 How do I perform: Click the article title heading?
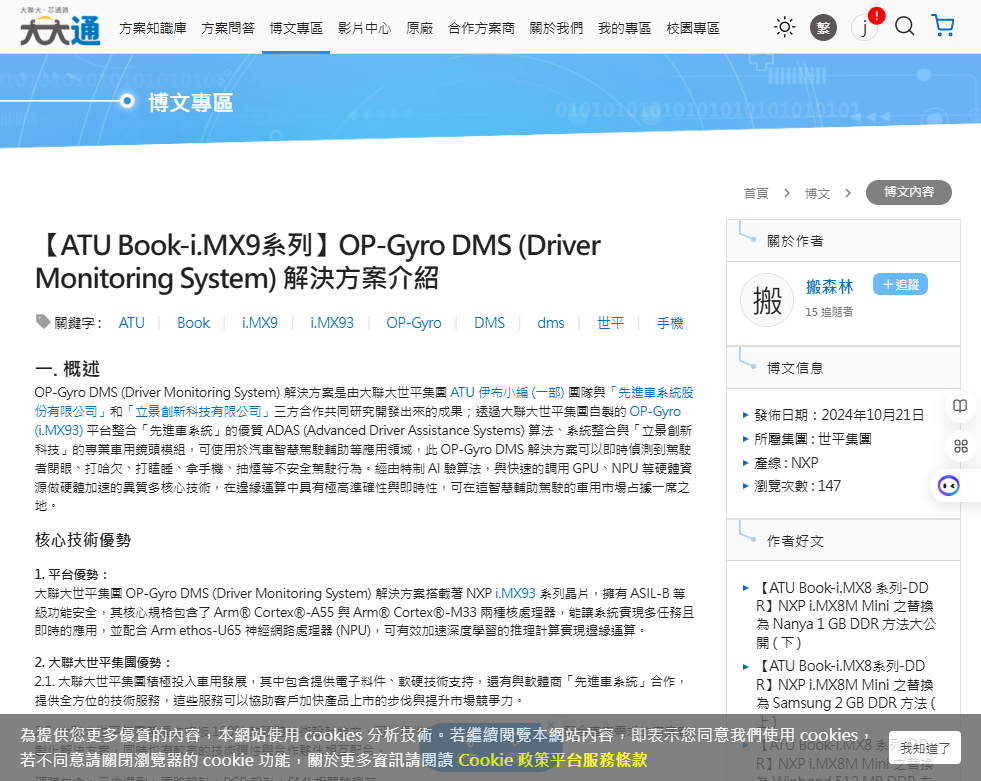coord(318,262)
